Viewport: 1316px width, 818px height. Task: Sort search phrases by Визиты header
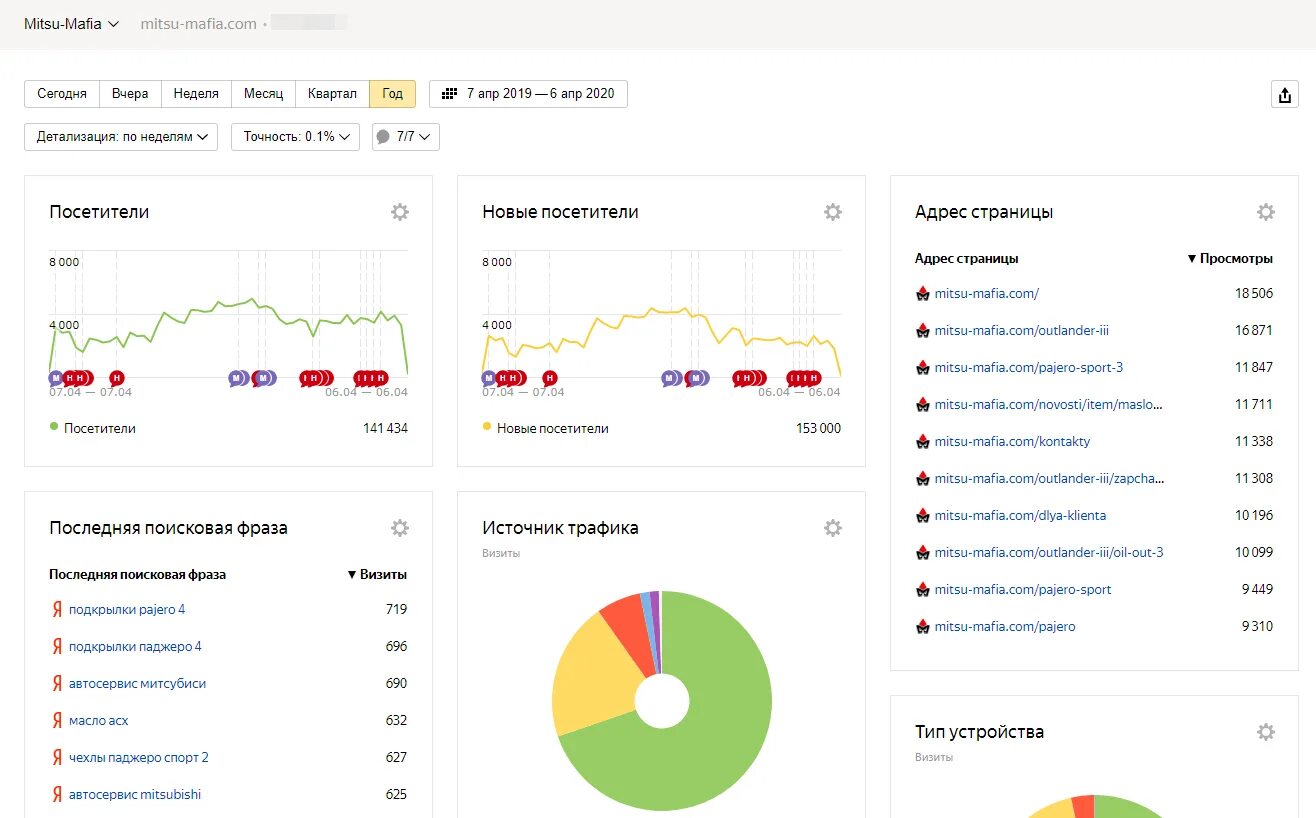[377, 574]
